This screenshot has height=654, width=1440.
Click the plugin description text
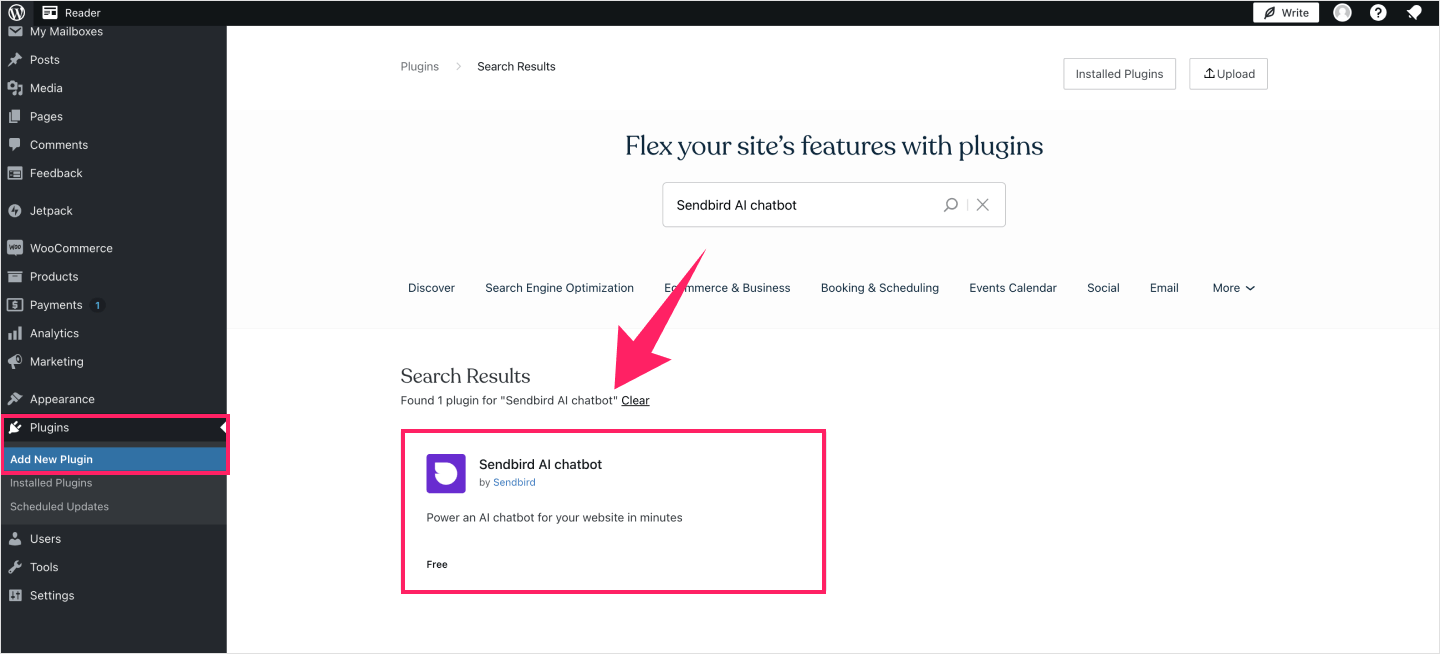[554, 518]
